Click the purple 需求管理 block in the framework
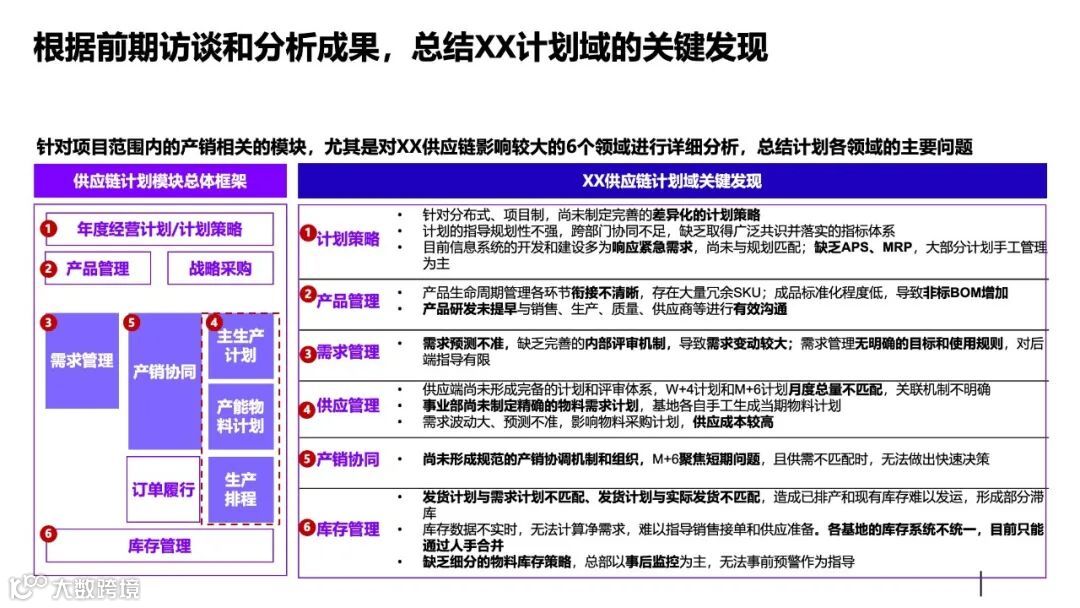The height and width of the screenshot is (608, 1080). tap(82, 360)
